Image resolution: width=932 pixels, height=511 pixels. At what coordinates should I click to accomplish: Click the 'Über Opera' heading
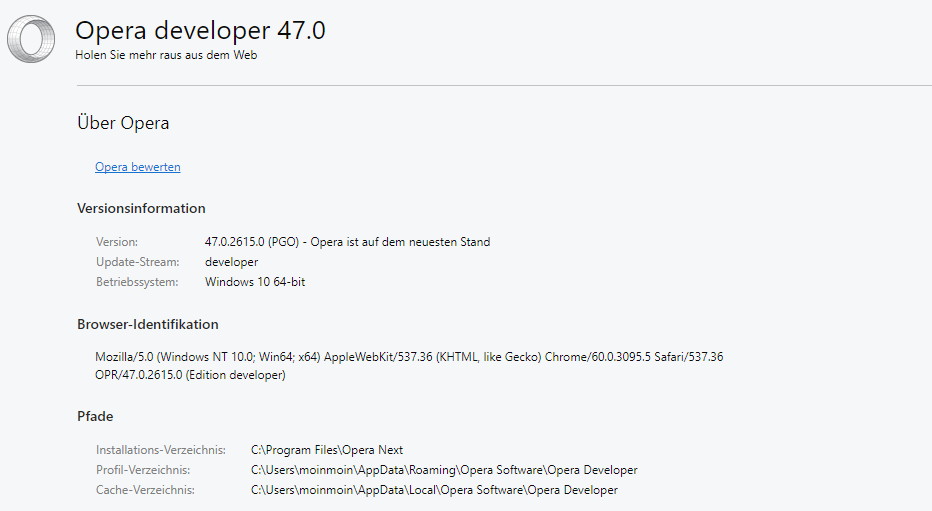(x=123, y=123)
